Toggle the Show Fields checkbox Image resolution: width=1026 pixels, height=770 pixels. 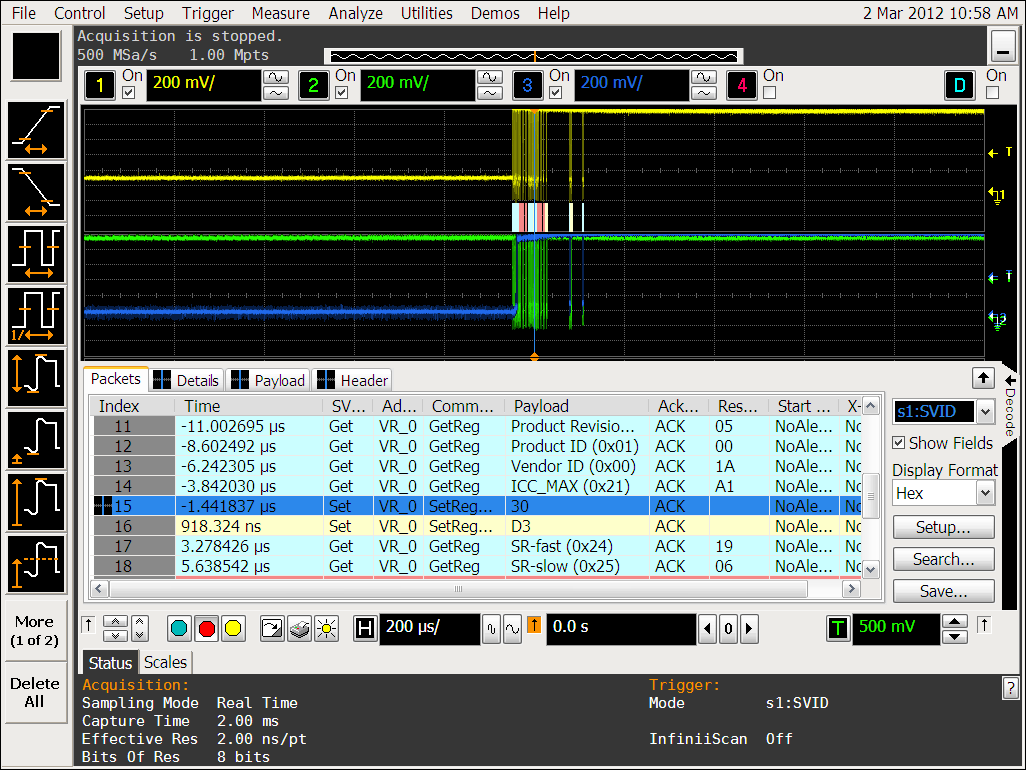tap(901, 443)
